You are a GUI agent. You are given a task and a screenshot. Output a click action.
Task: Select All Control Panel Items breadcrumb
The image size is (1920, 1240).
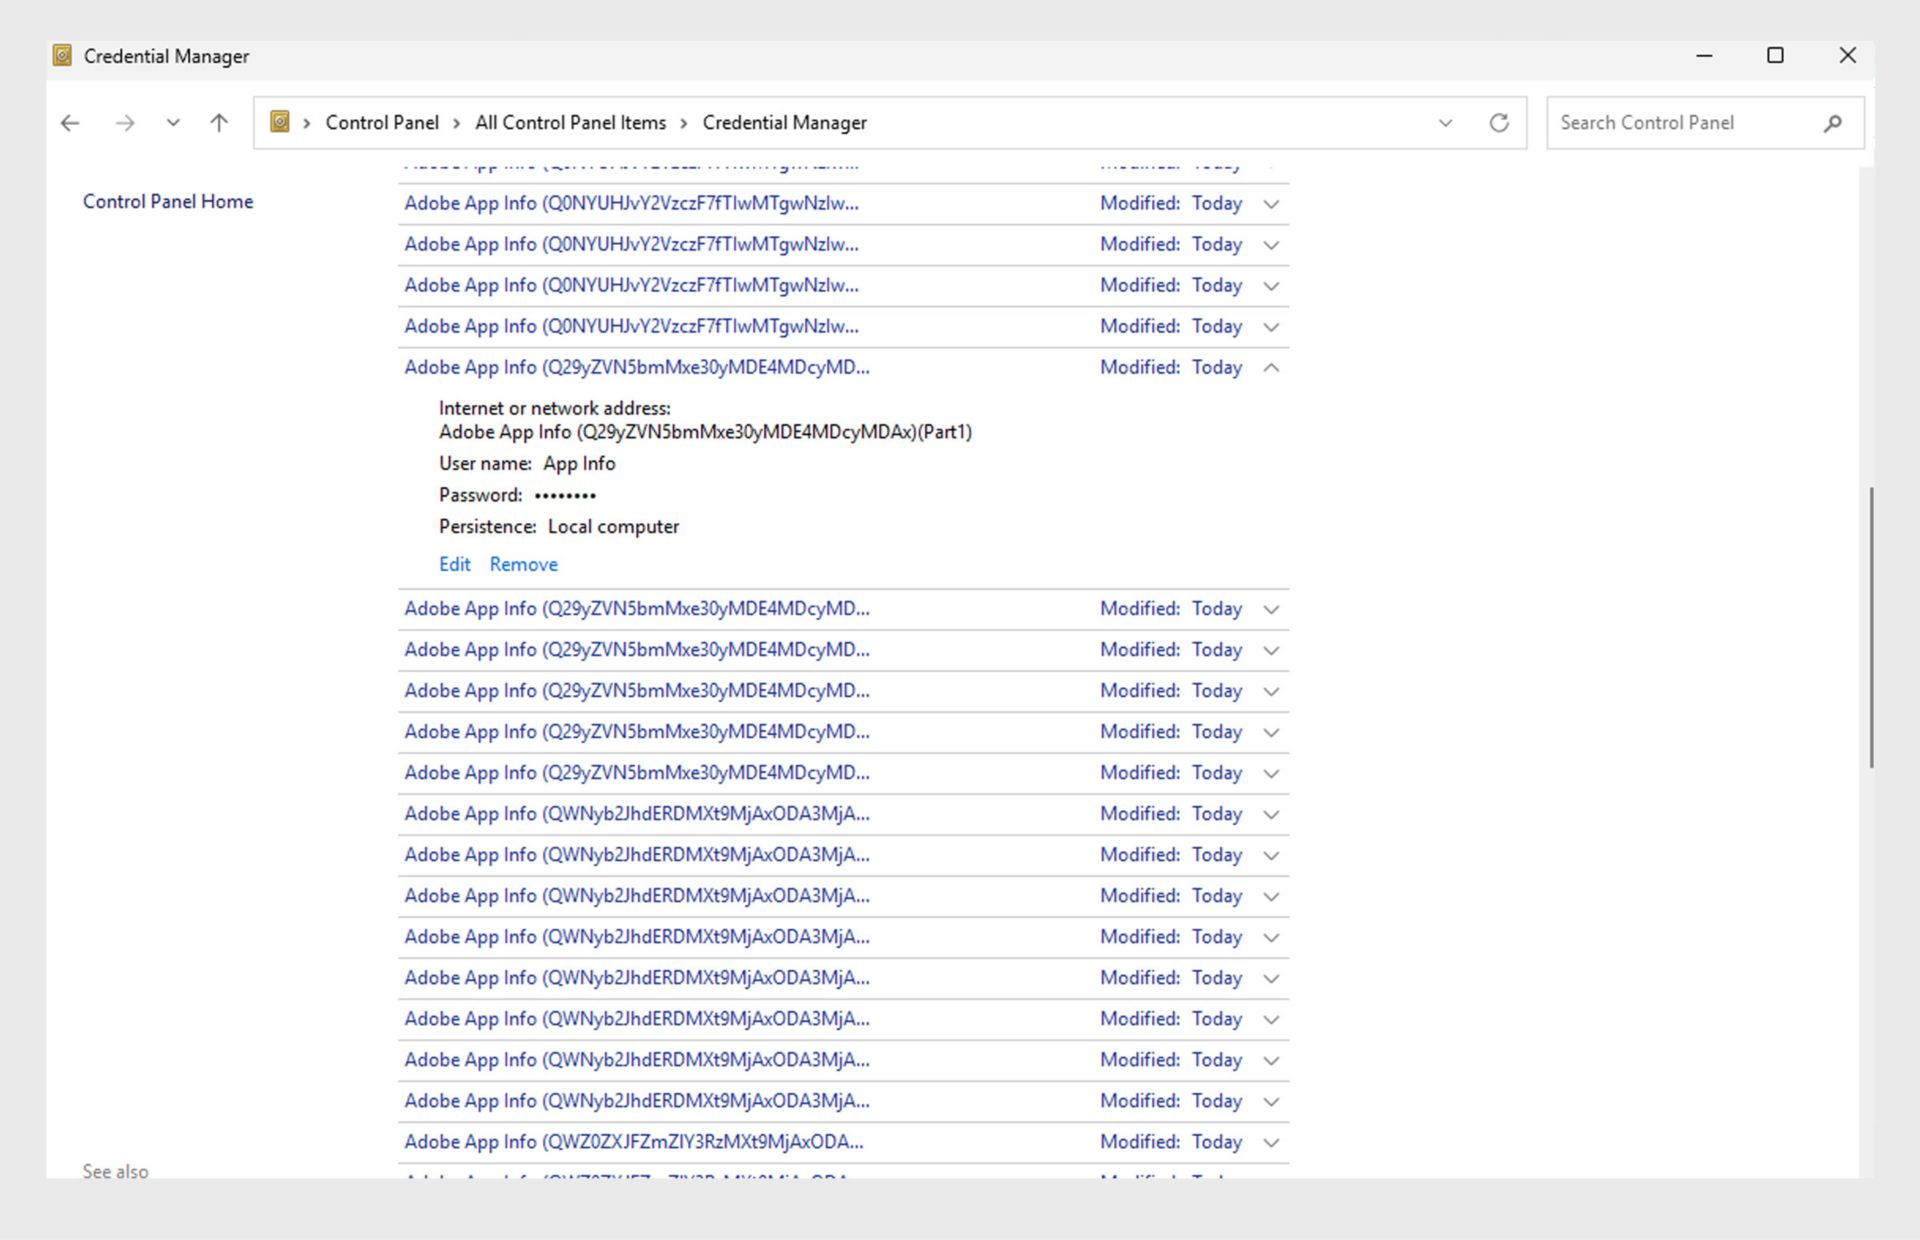[x=570, y=123]
